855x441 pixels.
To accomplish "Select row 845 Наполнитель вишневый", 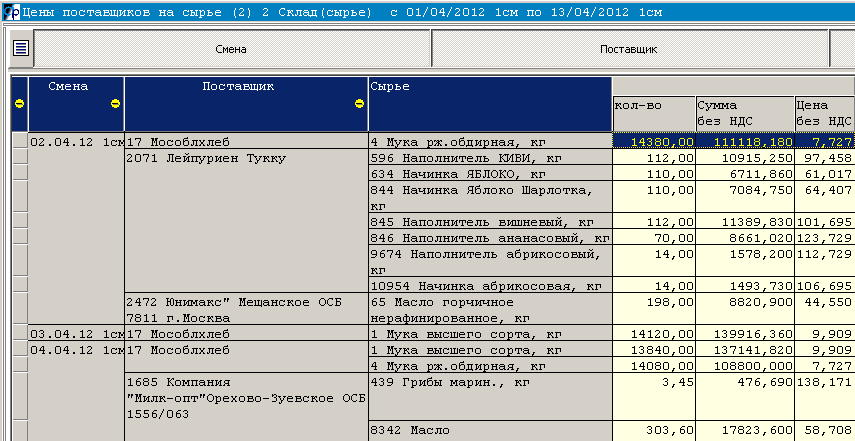I will pyautogui.click(x=490, y=221).
